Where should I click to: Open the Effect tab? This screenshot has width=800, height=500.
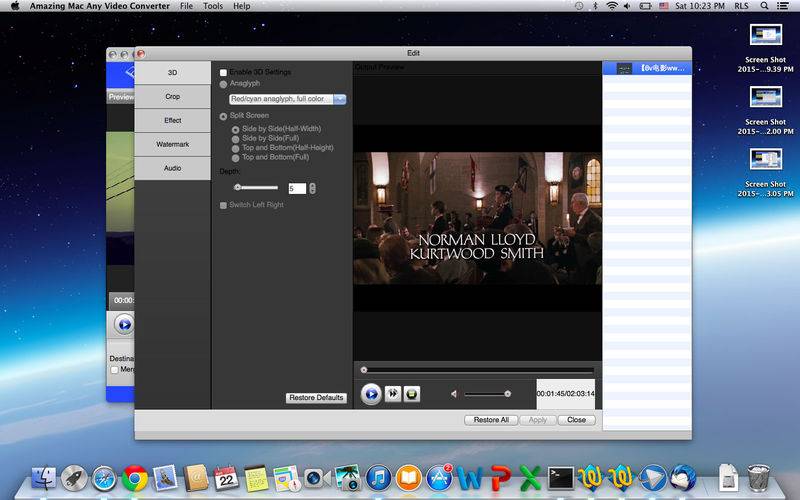click(x=172, y=120)
